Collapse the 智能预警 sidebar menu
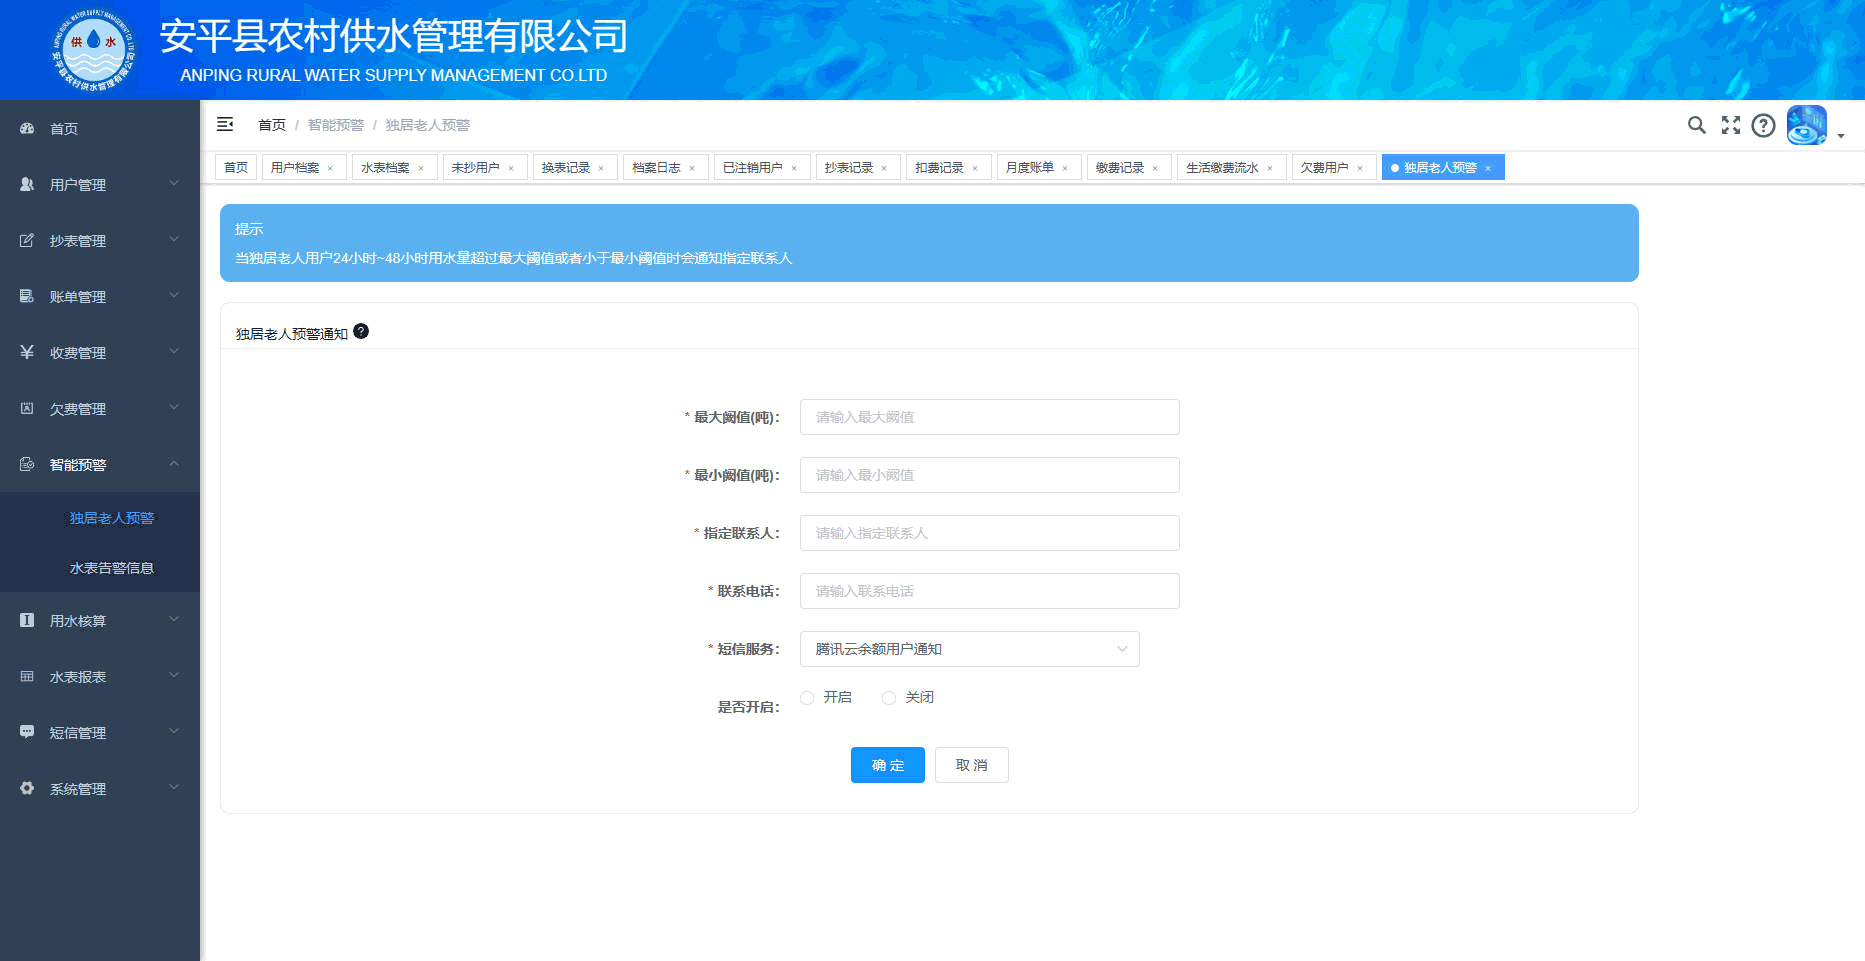 [100, 464]
